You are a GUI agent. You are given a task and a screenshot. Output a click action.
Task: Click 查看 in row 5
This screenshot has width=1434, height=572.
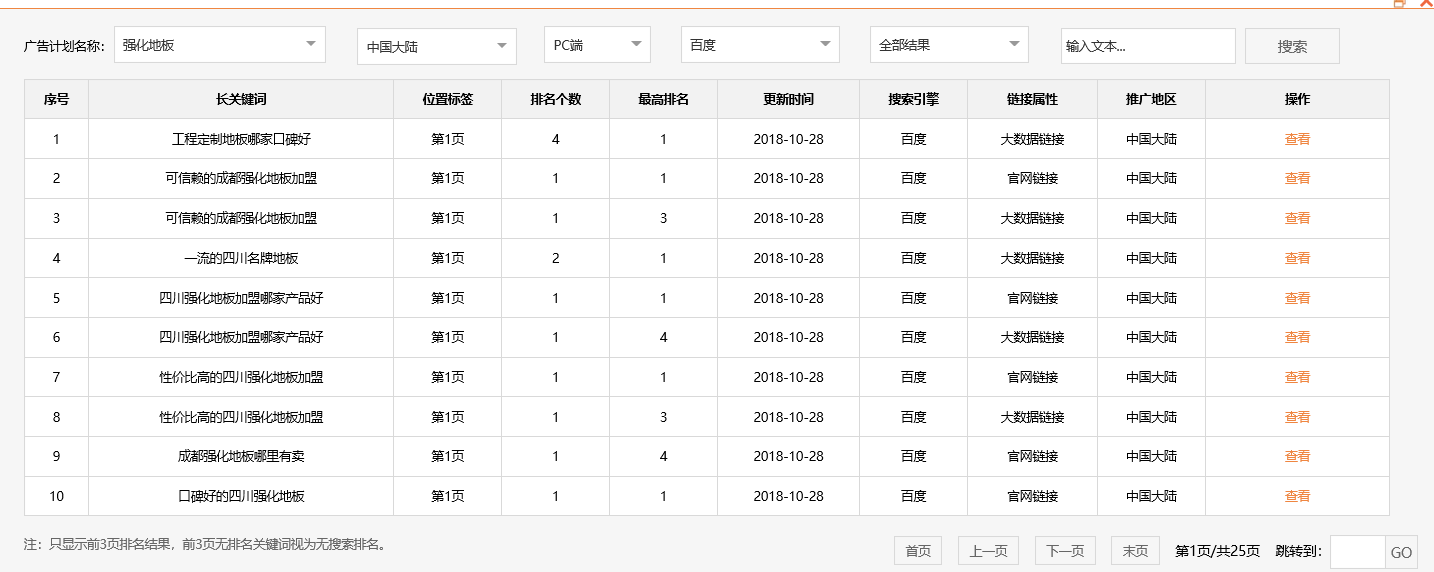[1297, 298]
